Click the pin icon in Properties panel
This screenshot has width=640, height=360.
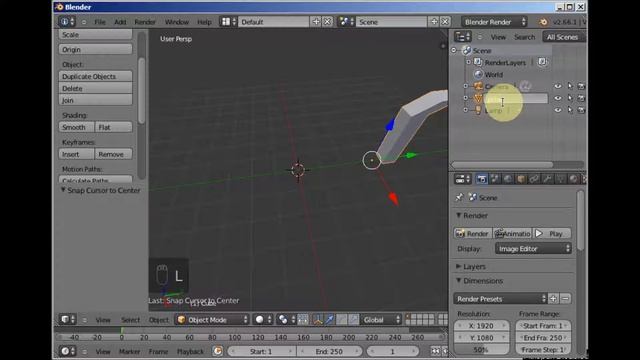[x=460, y=198]
